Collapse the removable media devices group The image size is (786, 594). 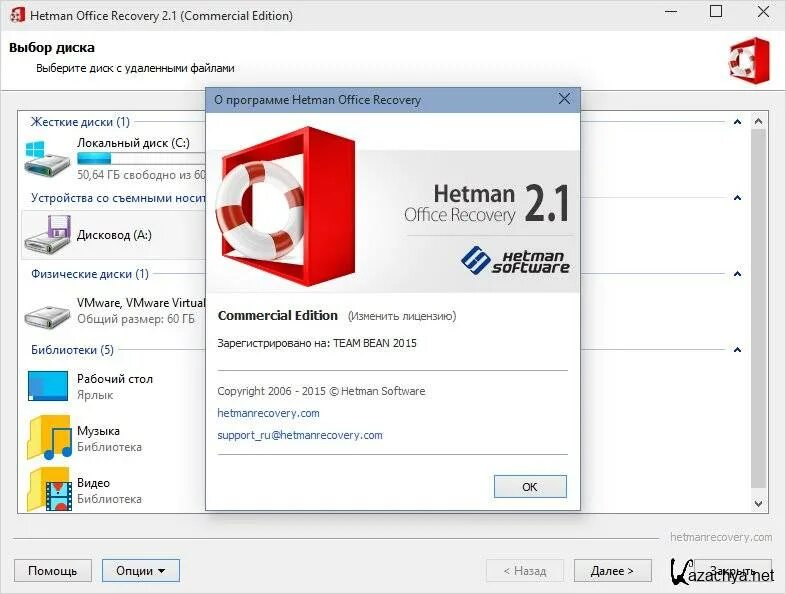737,198
